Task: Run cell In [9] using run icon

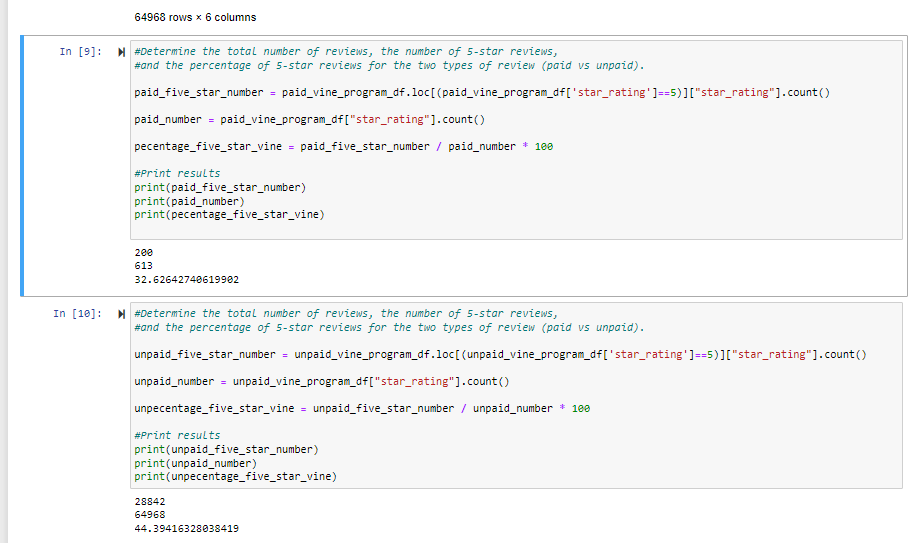Action: pos(121,52)
